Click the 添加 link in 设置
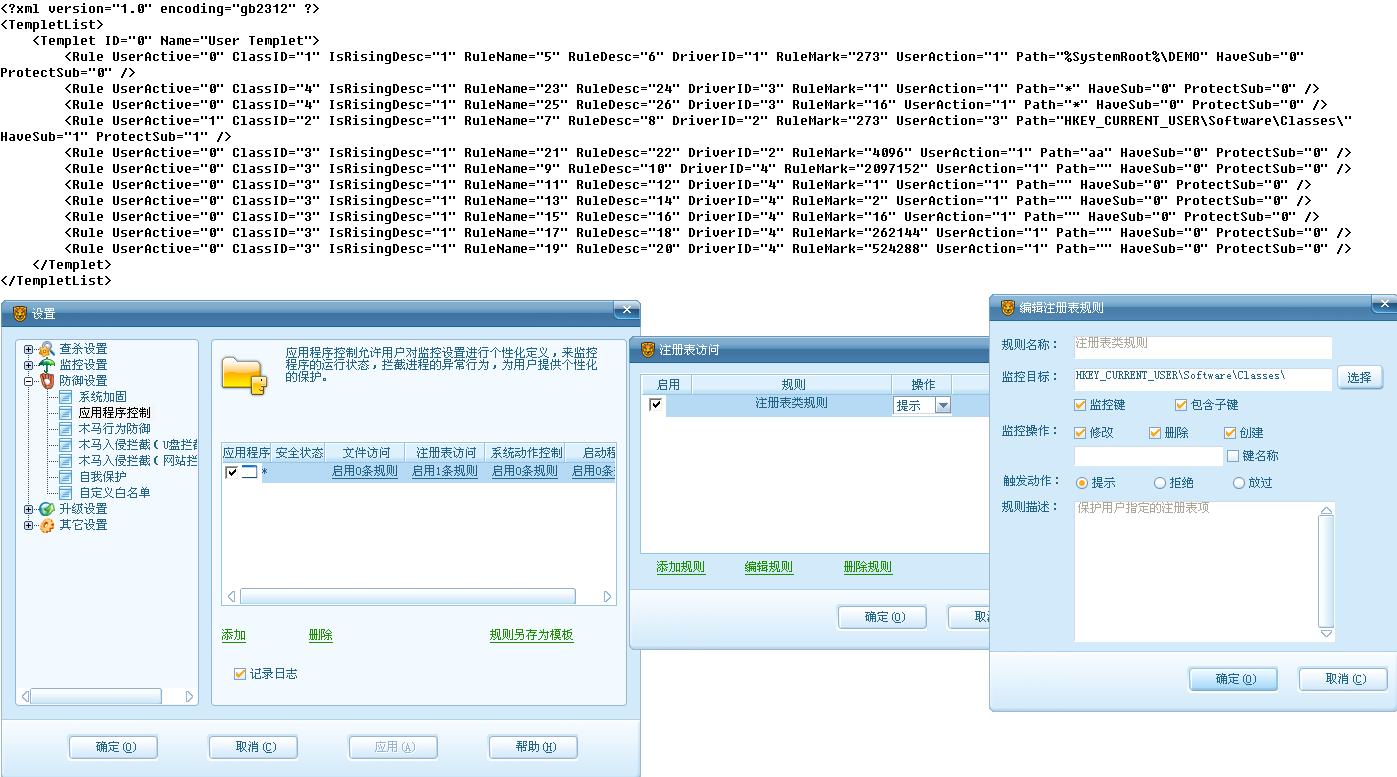The height and width of the screenshot is (777, 1397). pyautogui.click(x=234, y=636)
